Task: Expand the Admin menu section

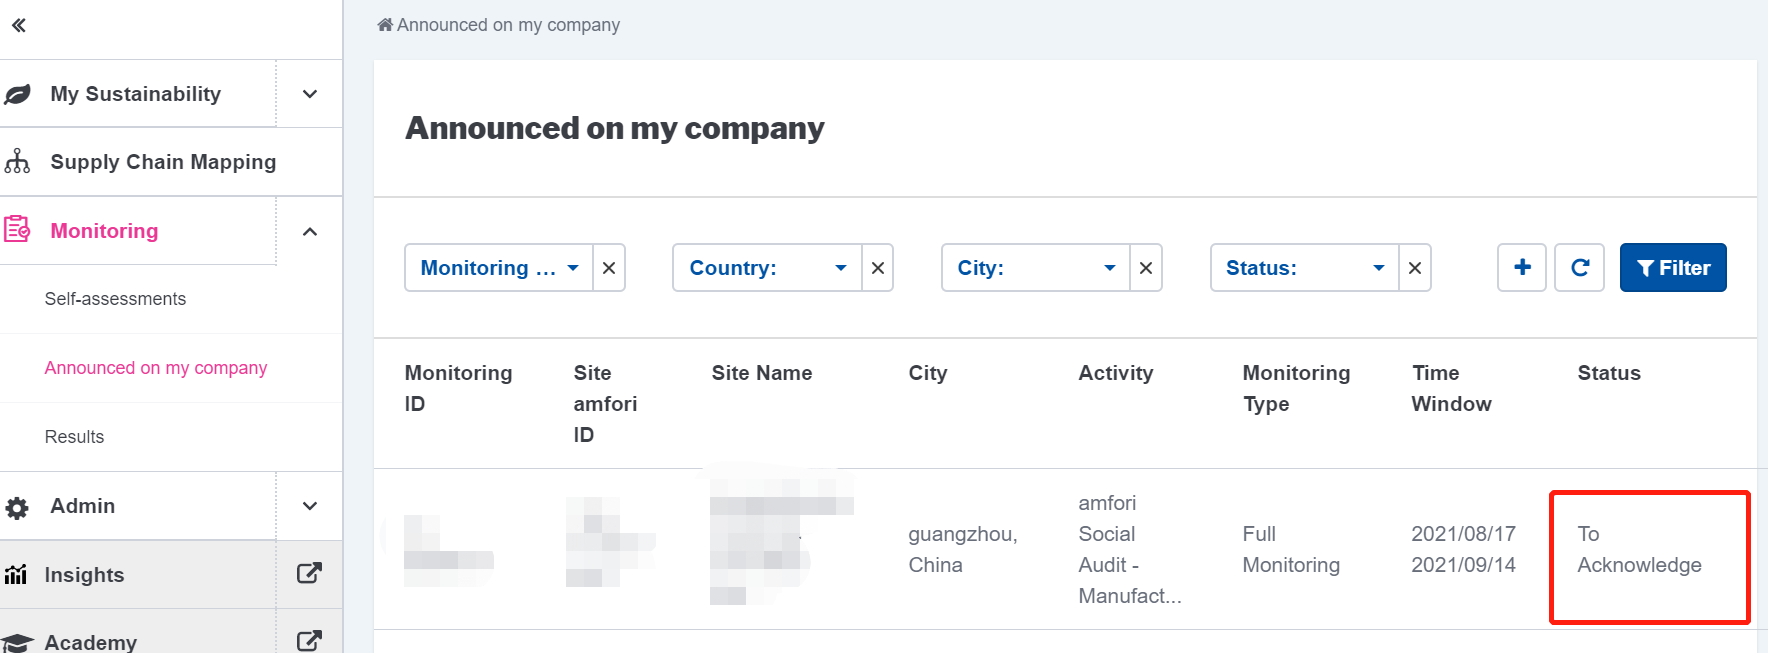Action: click(x=310, y=506)
